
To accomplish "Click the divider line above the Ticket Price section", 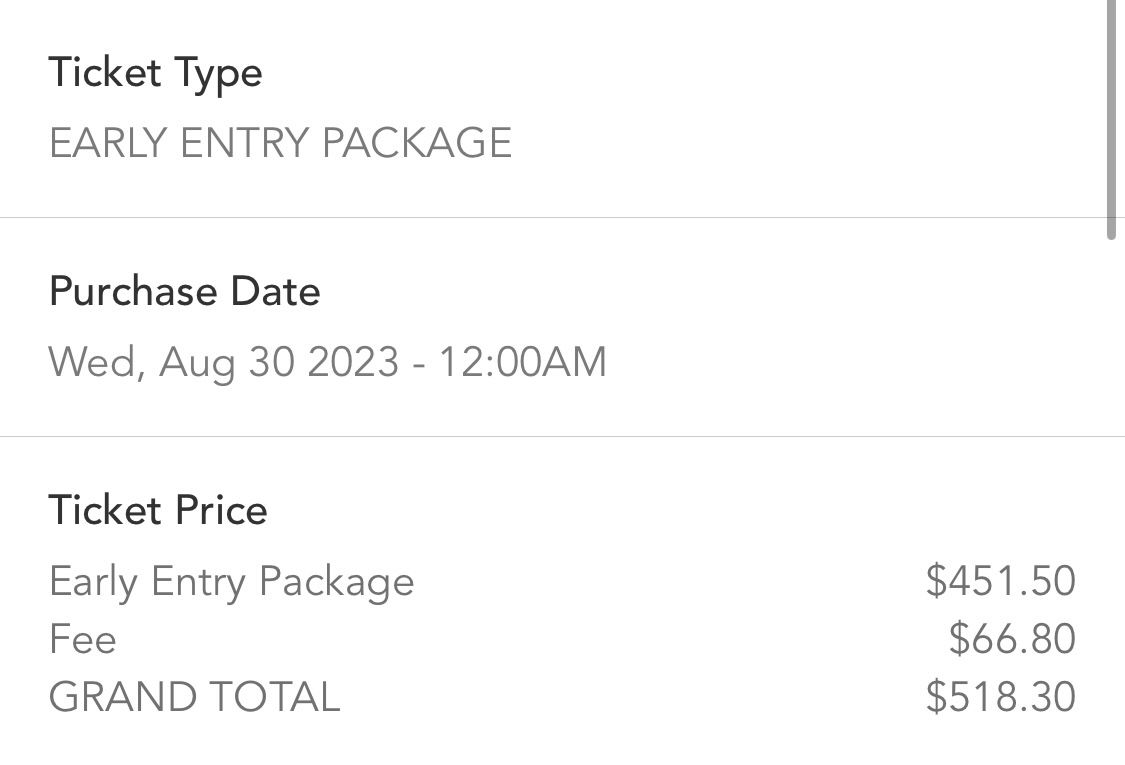I will pyautogui.click(x=562, y=436).
